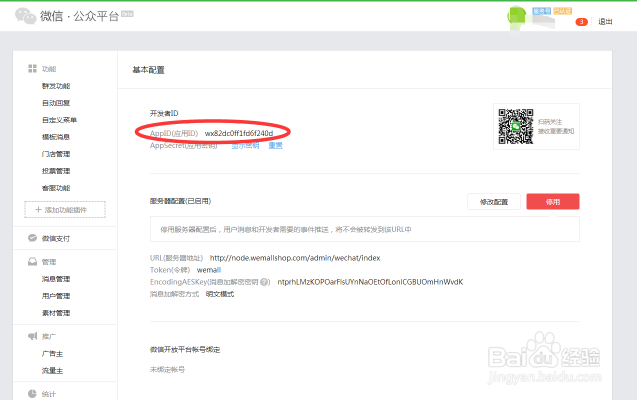This screenshot has height=400, width=637.
Task: Open 素材管理 in the sidebar
Action: 56,313
